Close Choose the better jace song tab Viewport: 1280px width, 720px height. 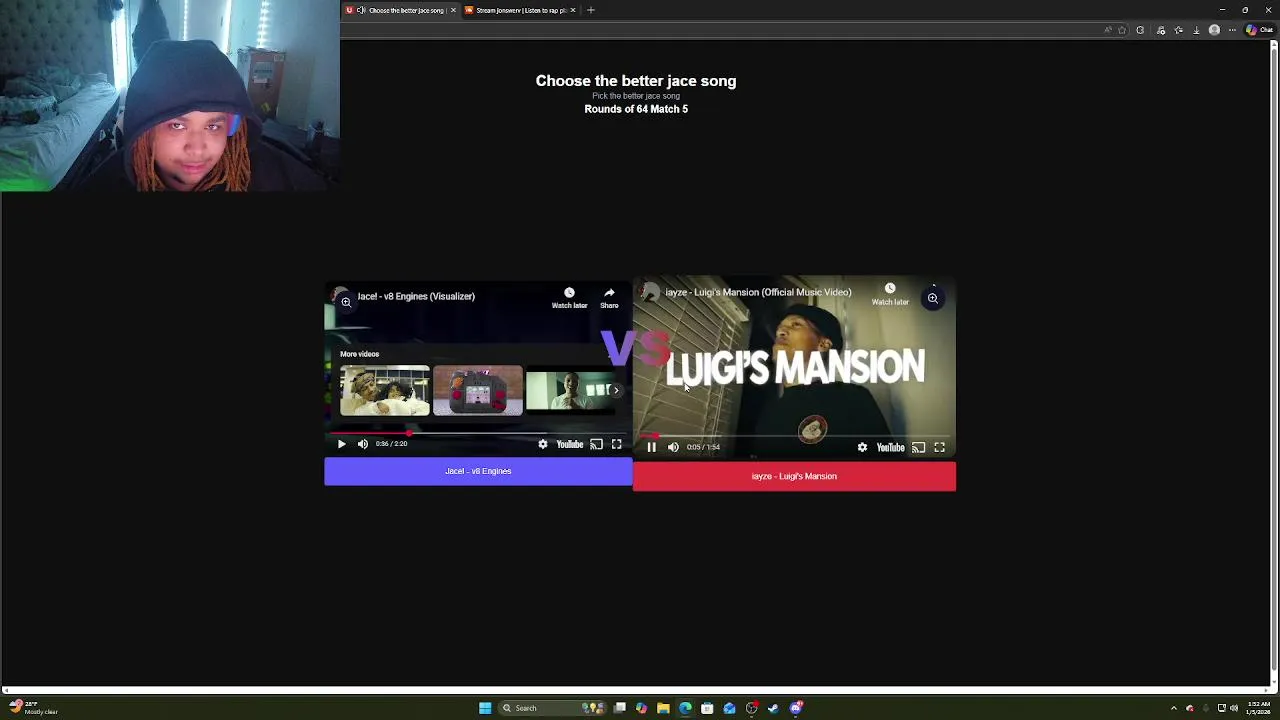pos(453,10)
